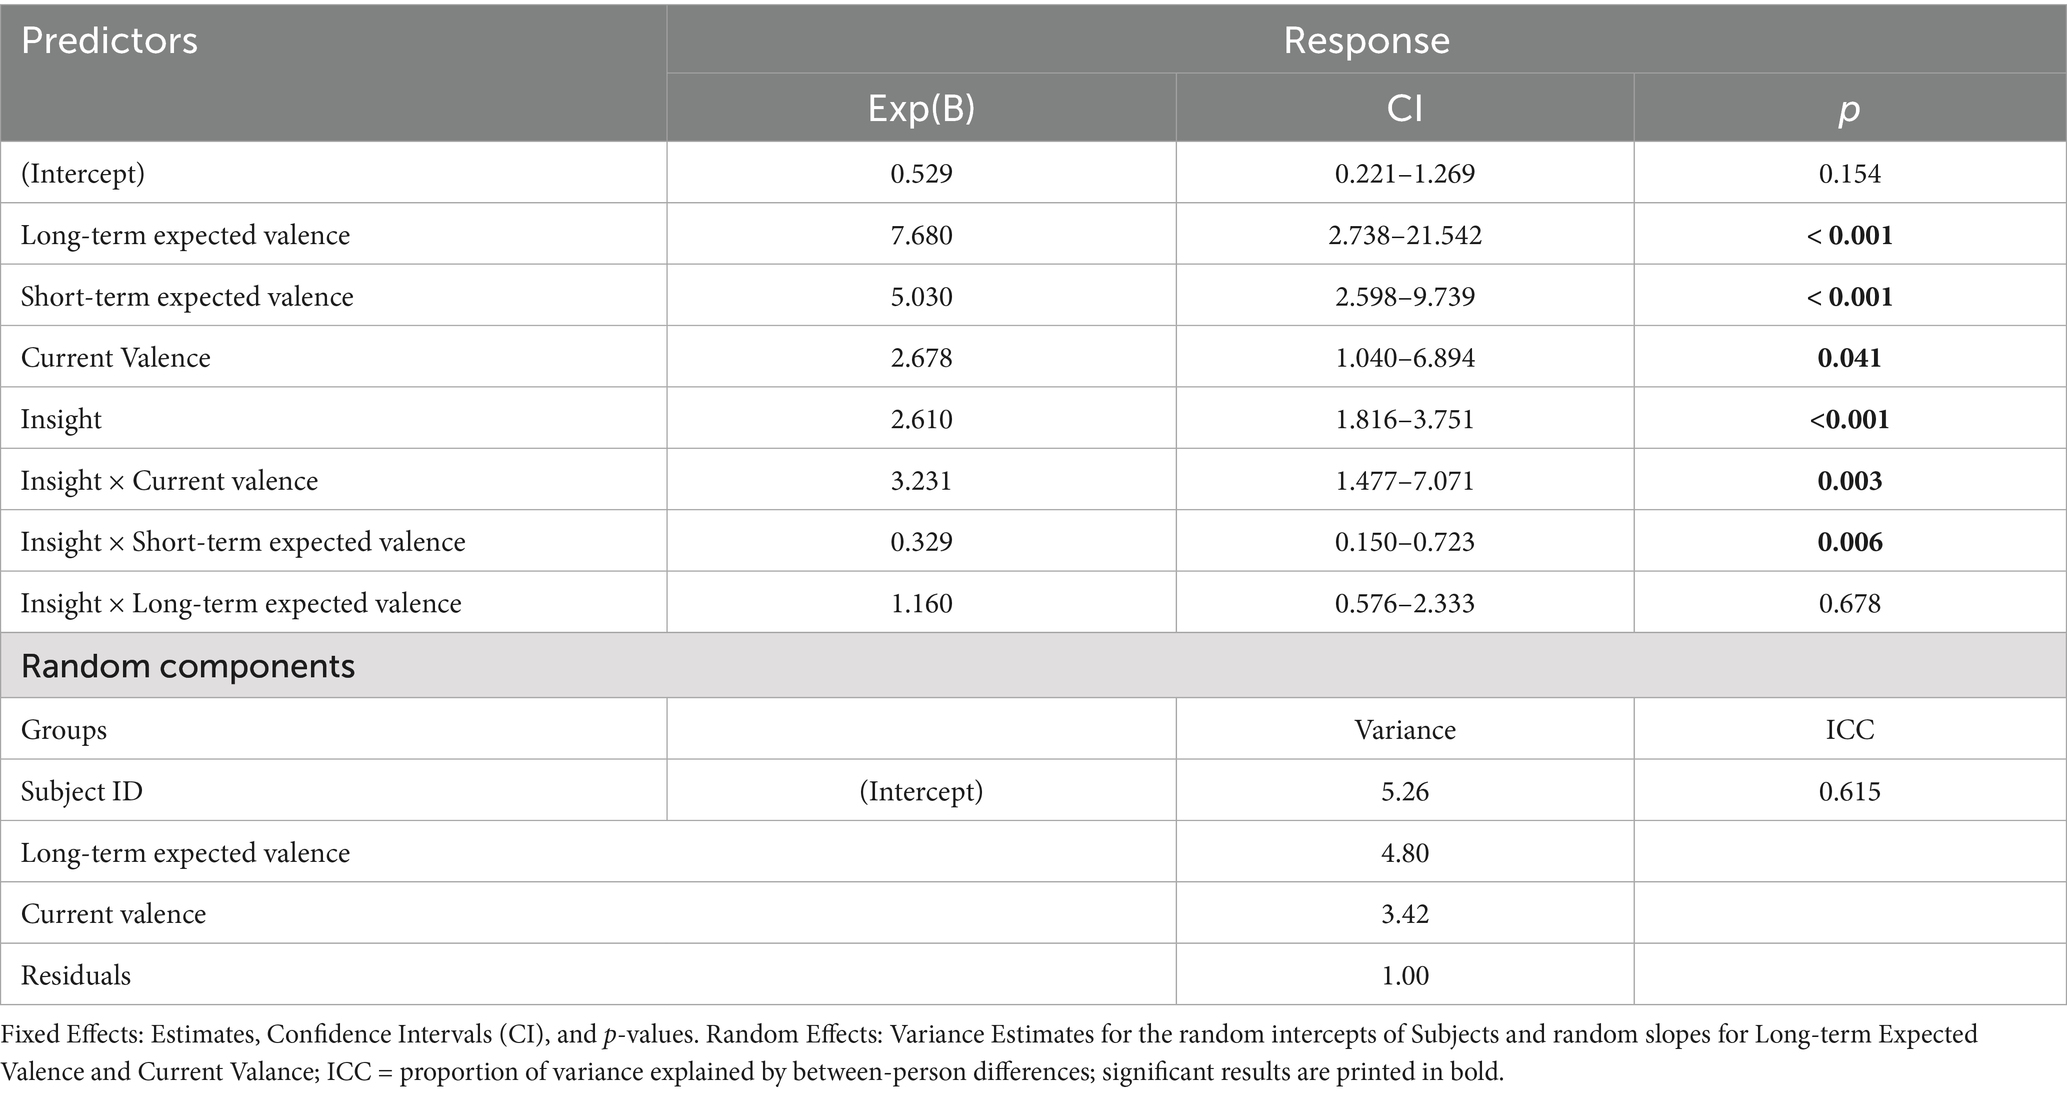
Task: Click the Random components section header
Action: 188,666
